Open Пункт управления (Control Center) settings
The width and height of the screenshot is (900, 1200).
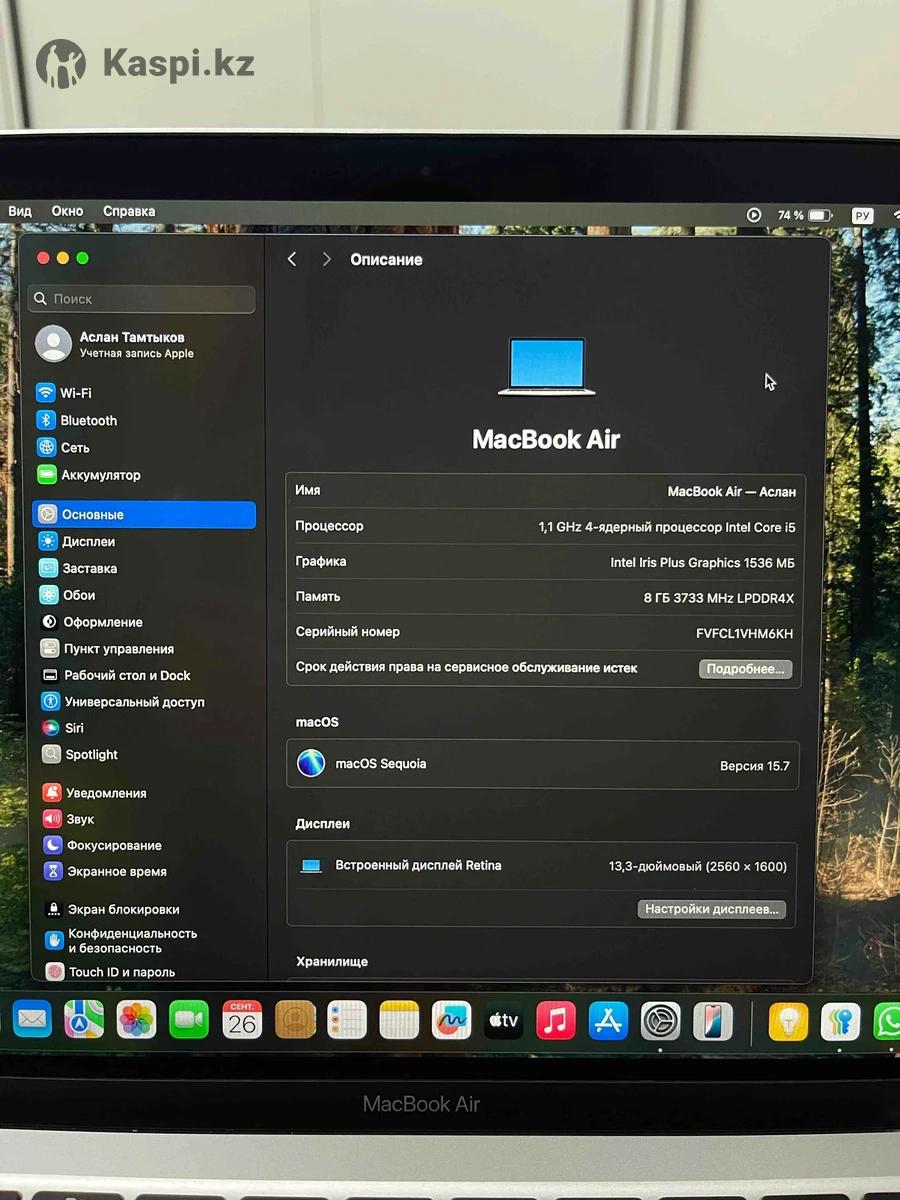click(118, 649)
